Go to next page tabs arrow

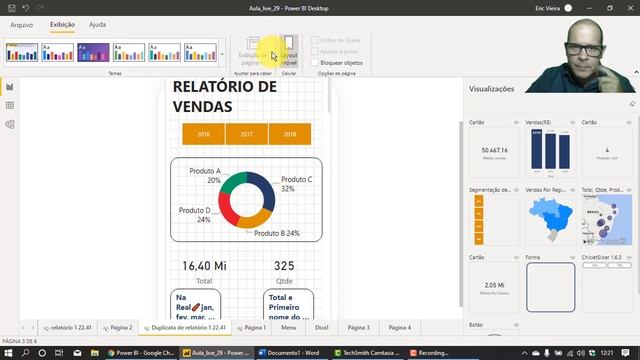click(33, 327)
